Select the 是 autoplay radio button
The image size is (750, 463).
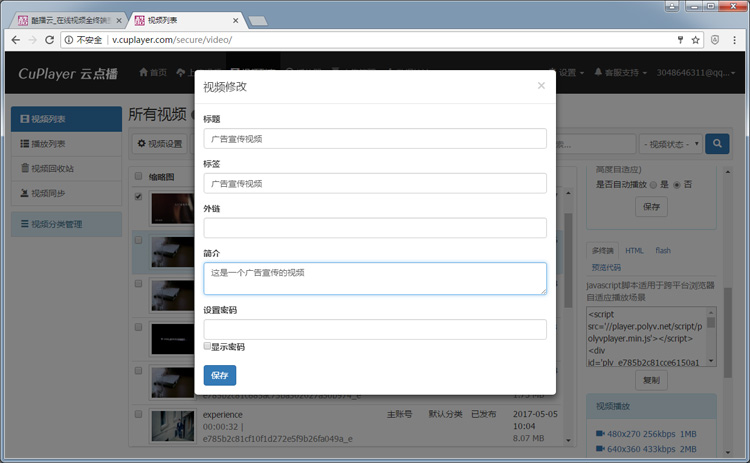pos(653,185)
